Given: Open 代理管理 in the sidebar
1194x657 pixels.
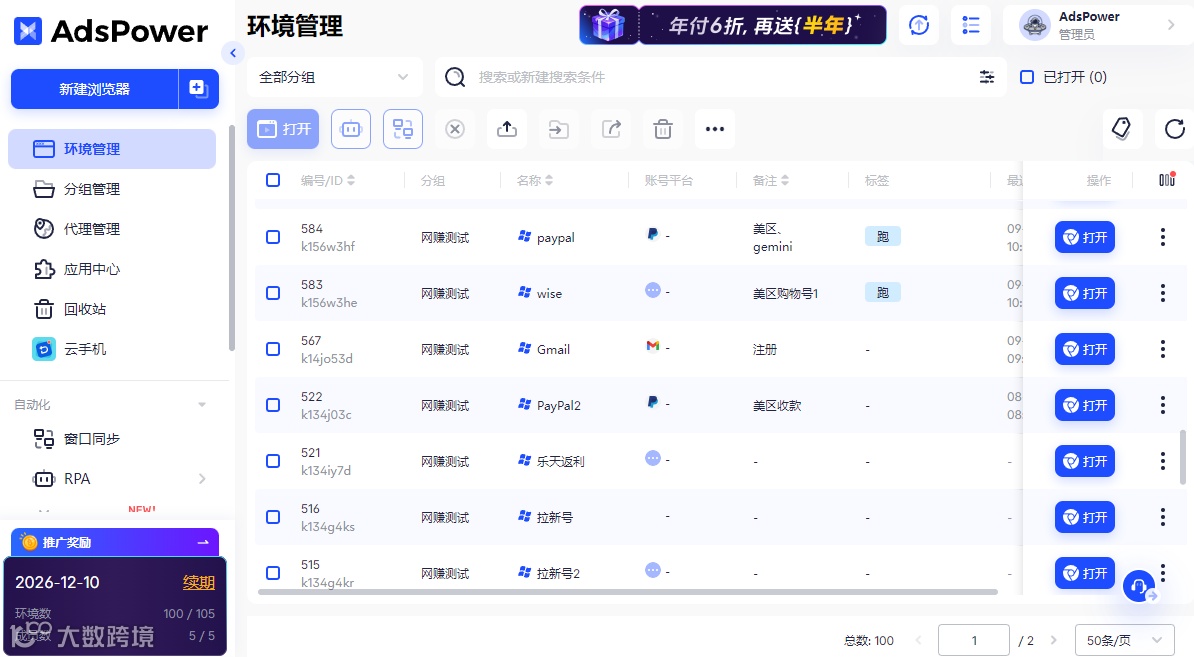Looking at the screenshot, I should (112, 228).
